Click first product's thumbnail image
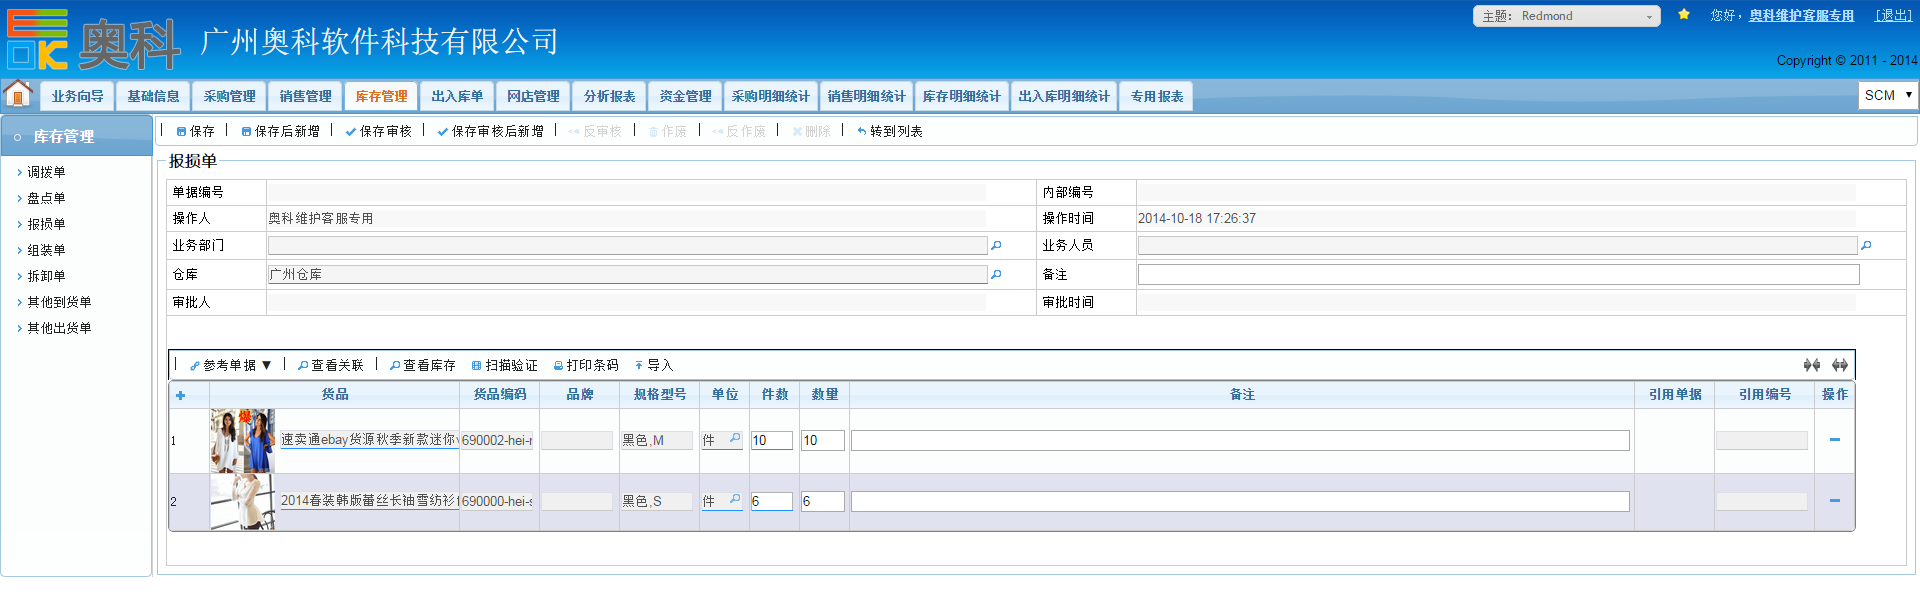 pyautogui.click(x=242, y=440)
